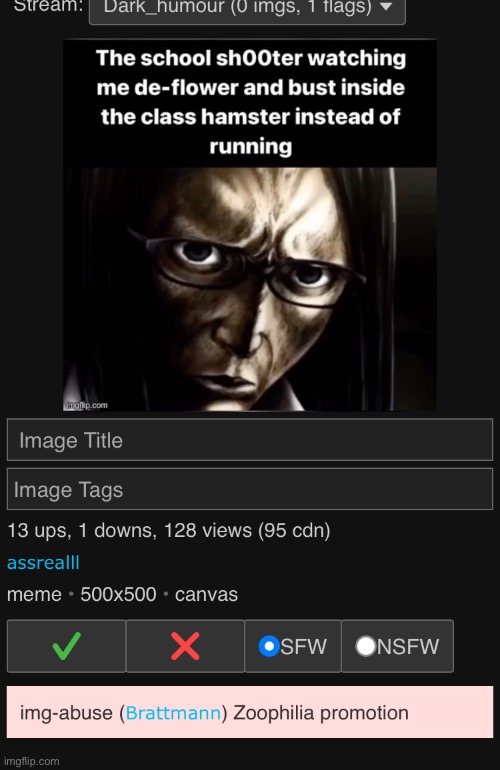Viewport: 500px width, 770px height.
Task: Click the imgflip.com watermark on the meme
Action: click(86, 405)
